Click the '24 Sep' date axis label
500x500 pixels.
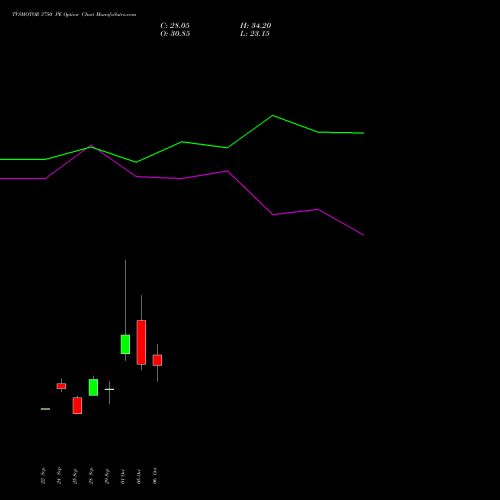[x=59, y=476]
